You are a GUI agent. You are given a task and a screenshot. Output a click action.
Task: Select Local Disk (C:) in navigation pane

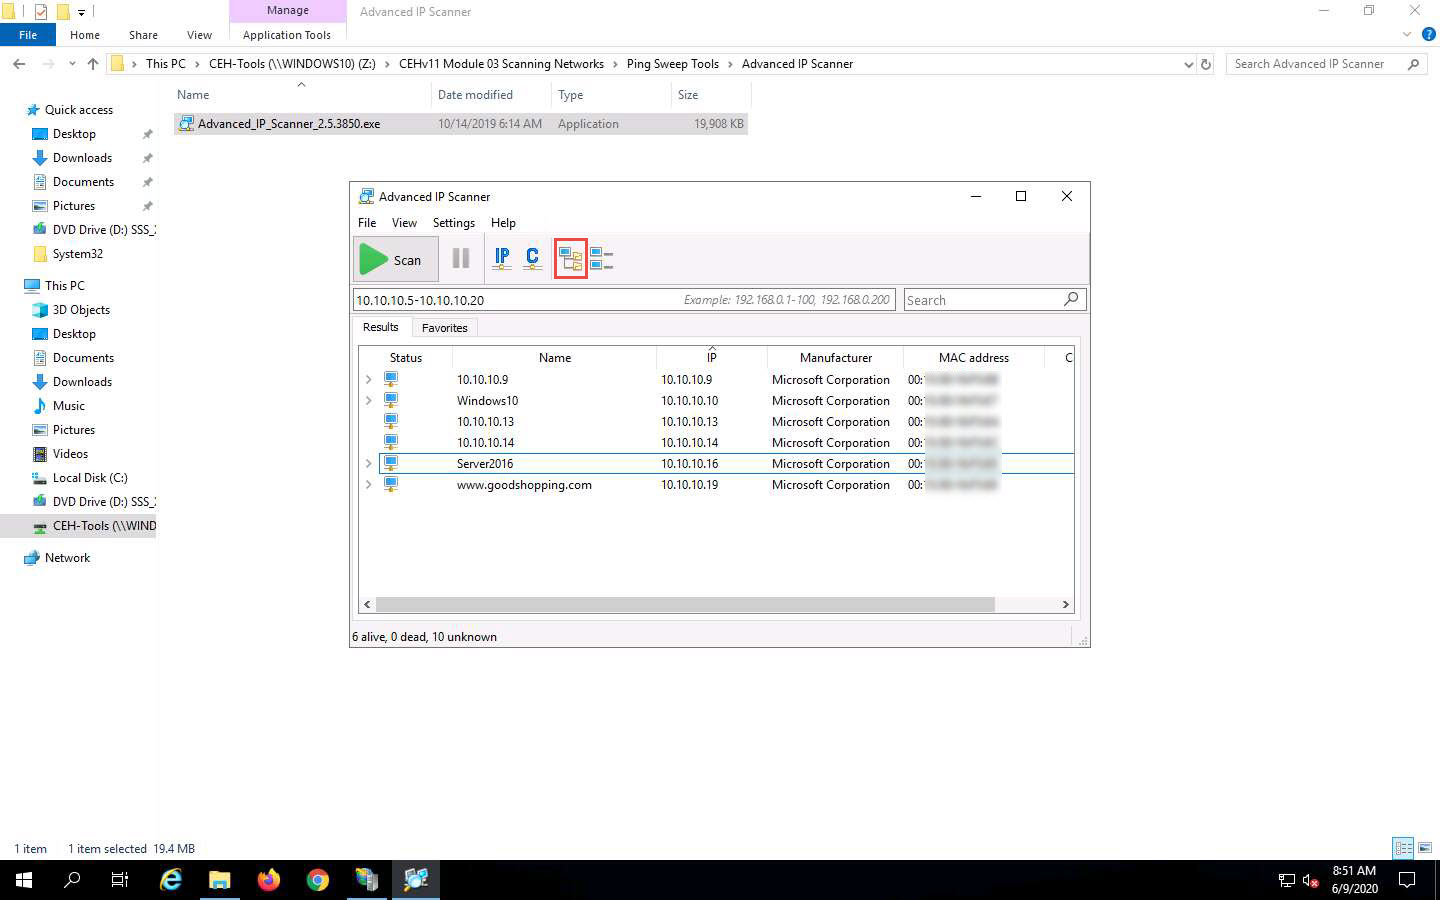point(90,478)
